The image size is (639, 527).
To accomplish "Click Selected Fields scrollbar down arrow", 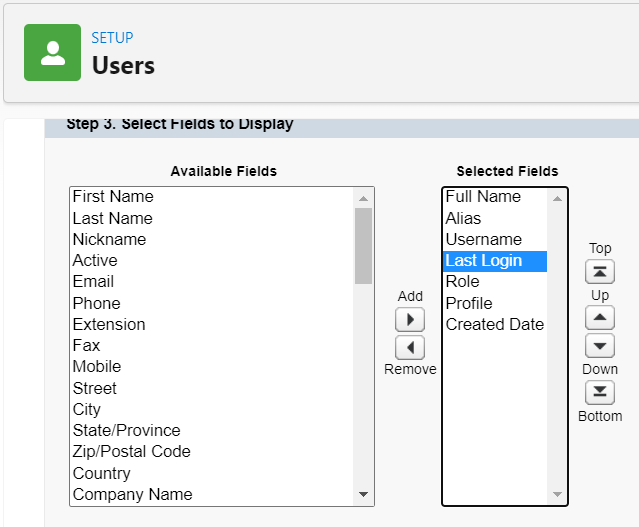I will [557, 494].
